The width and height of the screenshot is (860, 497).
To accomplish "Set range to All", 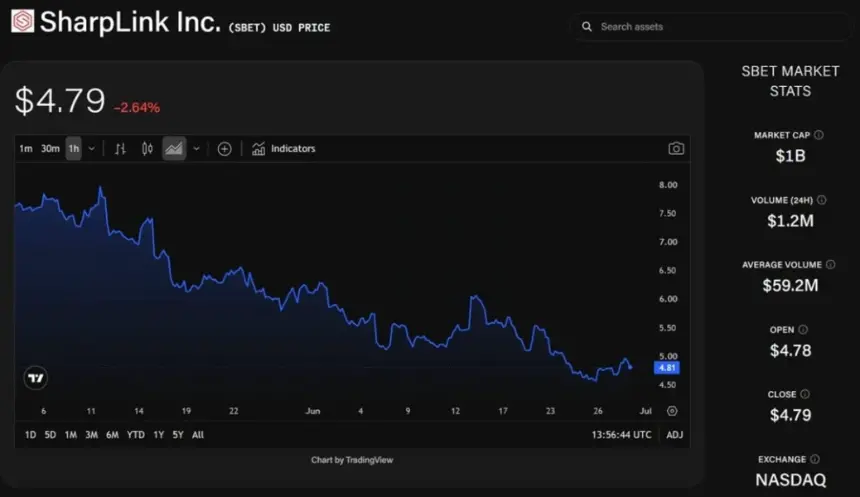I will [x=198, y=435].
